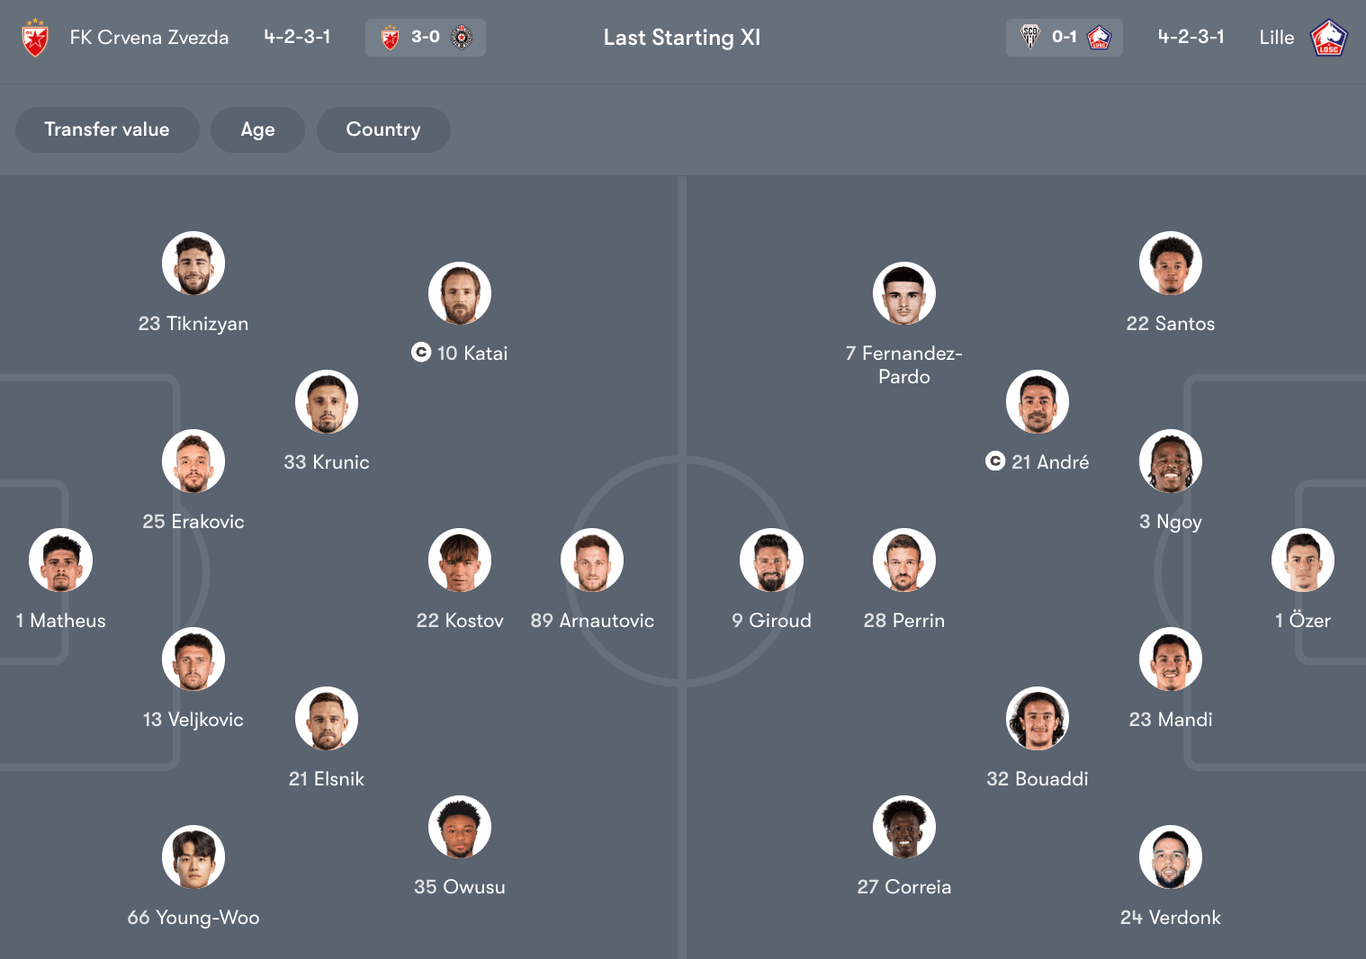Screen dimensions: 1366x959
Task: Click the small Lille crest in the 0-1 badge
Action: (1097, 36)
